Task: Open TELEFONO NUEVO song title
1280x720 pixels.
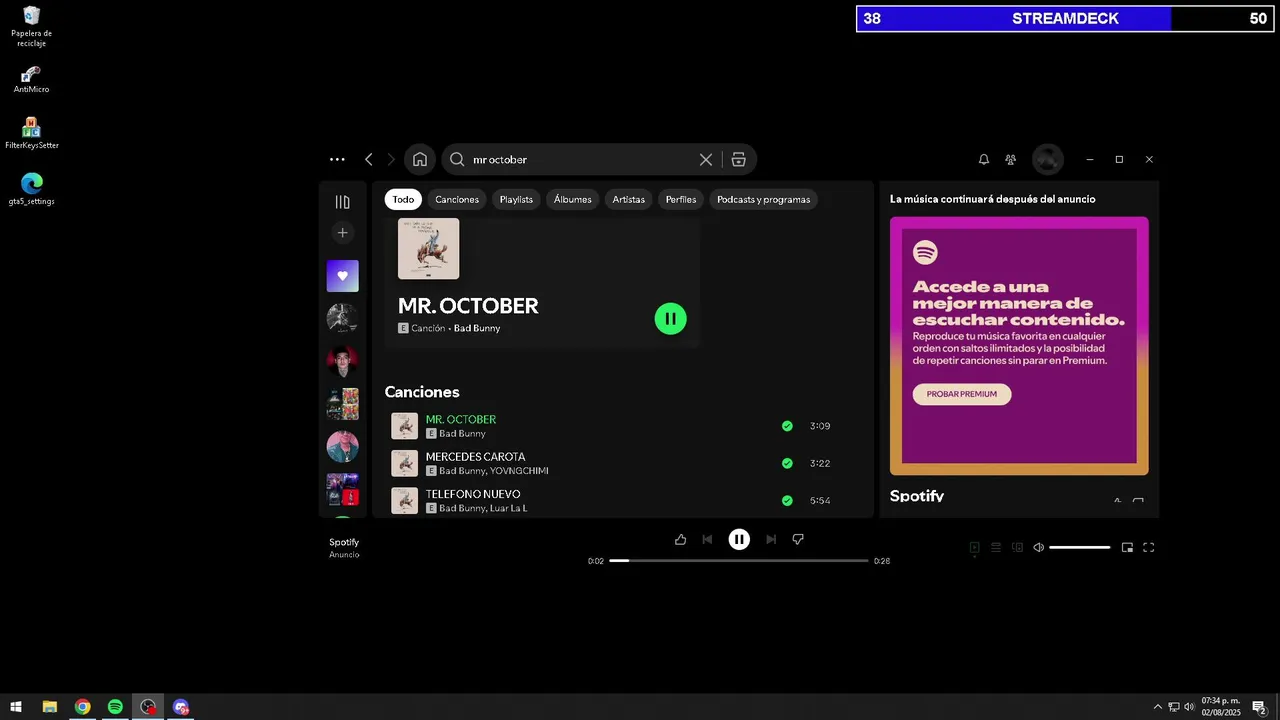Action: pyautogui.click(x=473, y=494)
